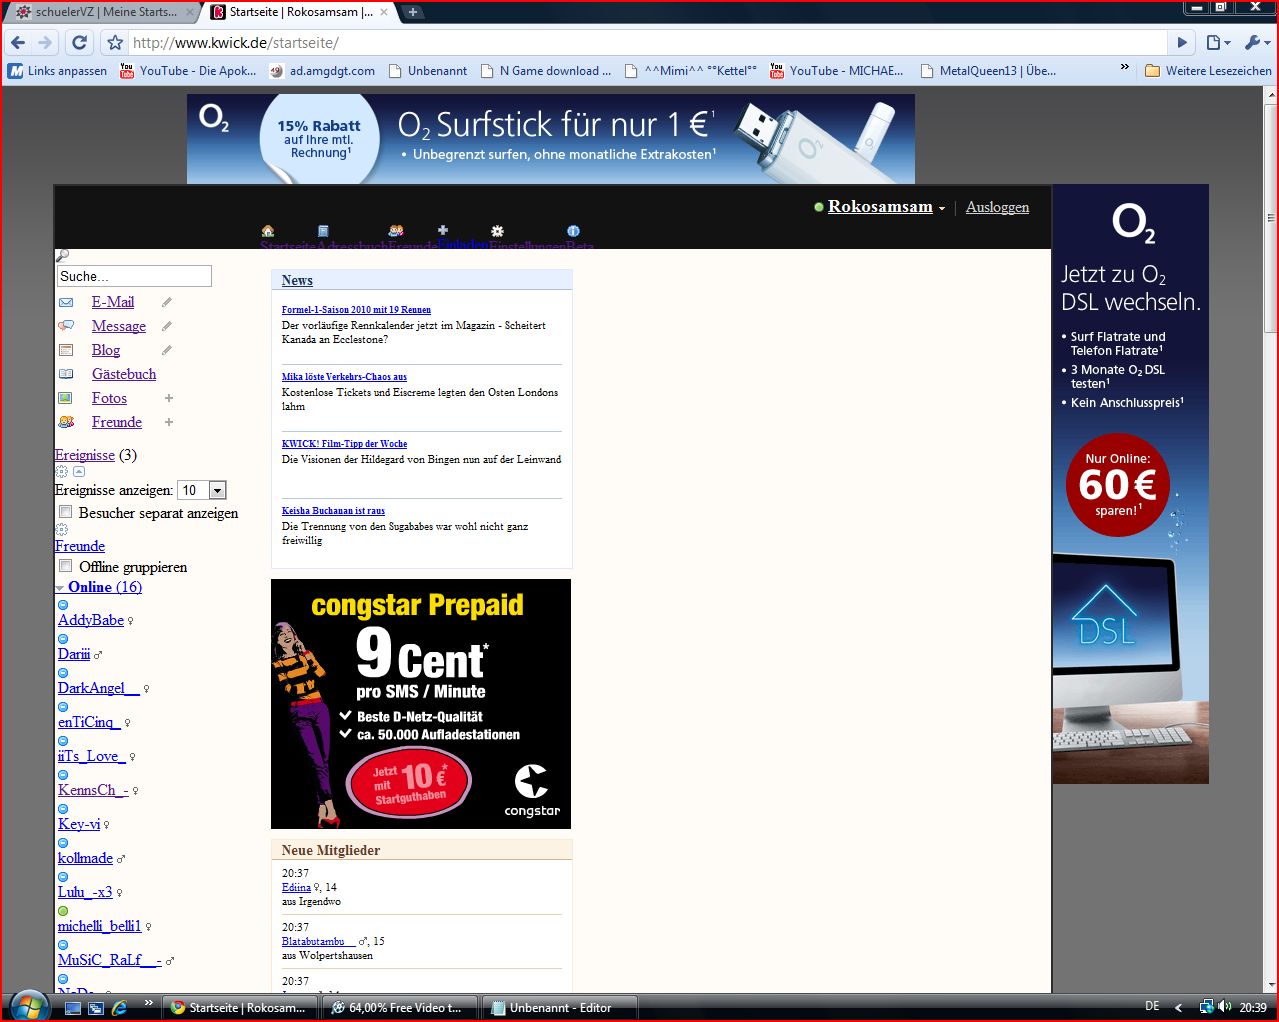Viewport: 1279px width, 1022px height.
Task: Click the Freunde people icon in top navigation
Action: point(396,231)
